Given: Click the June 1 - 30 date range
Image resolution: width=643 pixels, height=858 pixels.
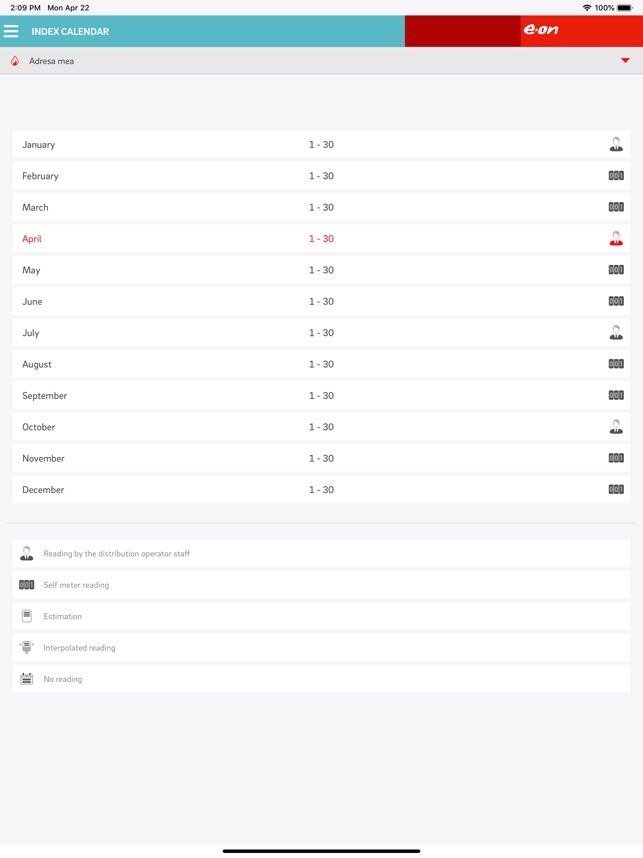Looking at the screenshot, I should [x=321, y=302].
